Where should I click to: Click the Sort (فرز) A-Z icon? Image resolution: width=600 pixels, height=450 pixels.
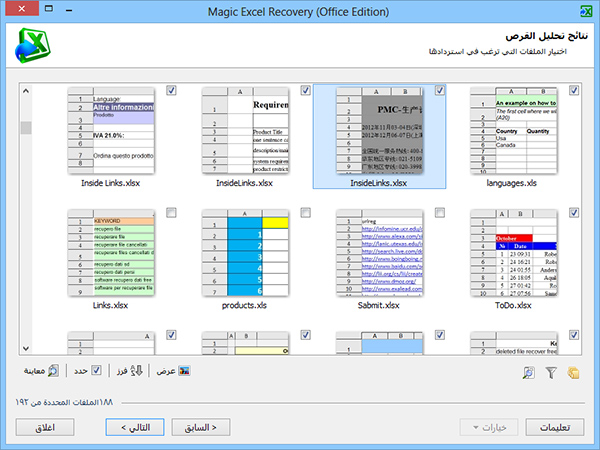136,370
